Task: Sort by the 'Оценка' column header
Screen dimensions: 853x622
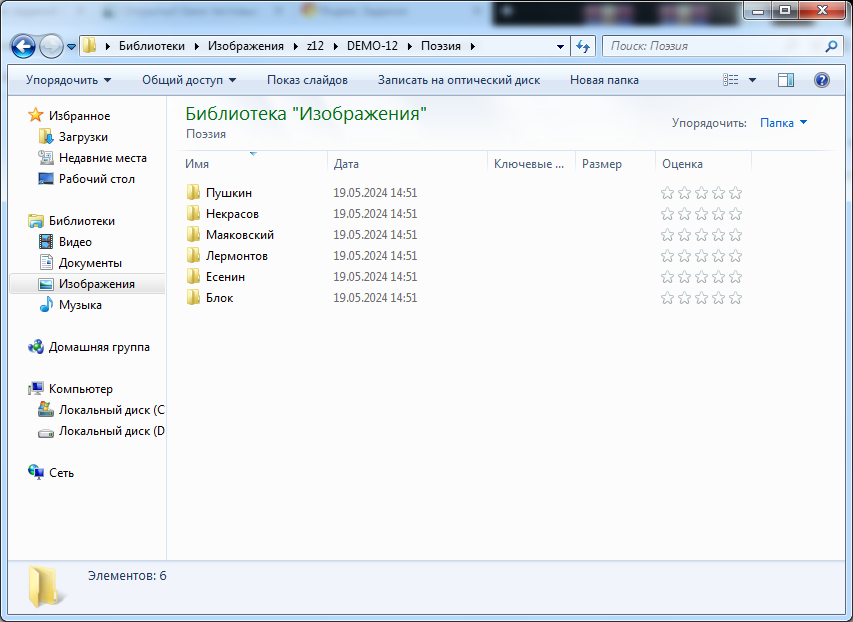Action: click(703, 164)
